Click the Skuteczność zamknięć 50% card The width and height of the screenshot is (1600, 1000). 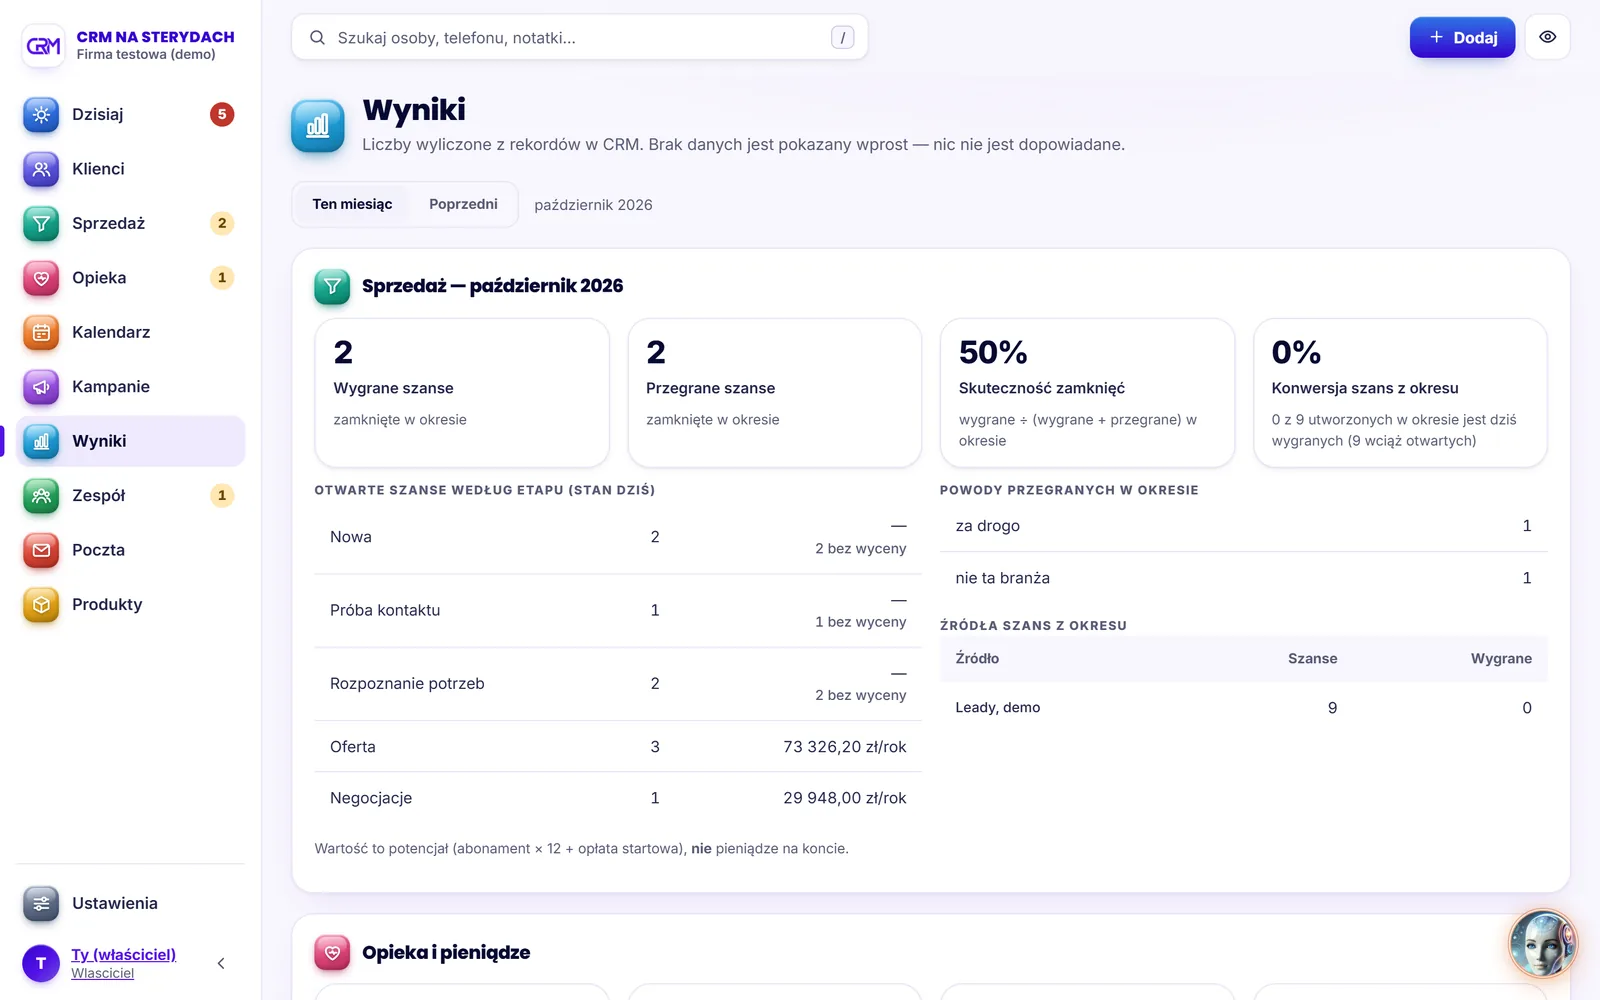tap(1087, 393)
